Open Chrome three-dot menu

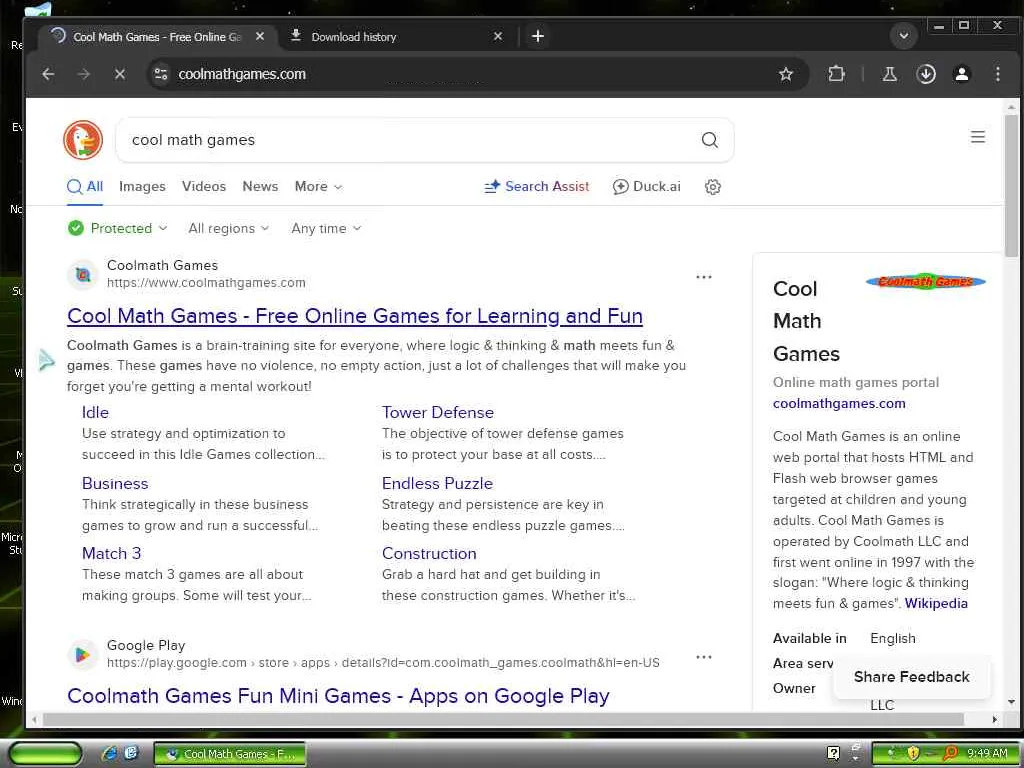coord(997,74)
